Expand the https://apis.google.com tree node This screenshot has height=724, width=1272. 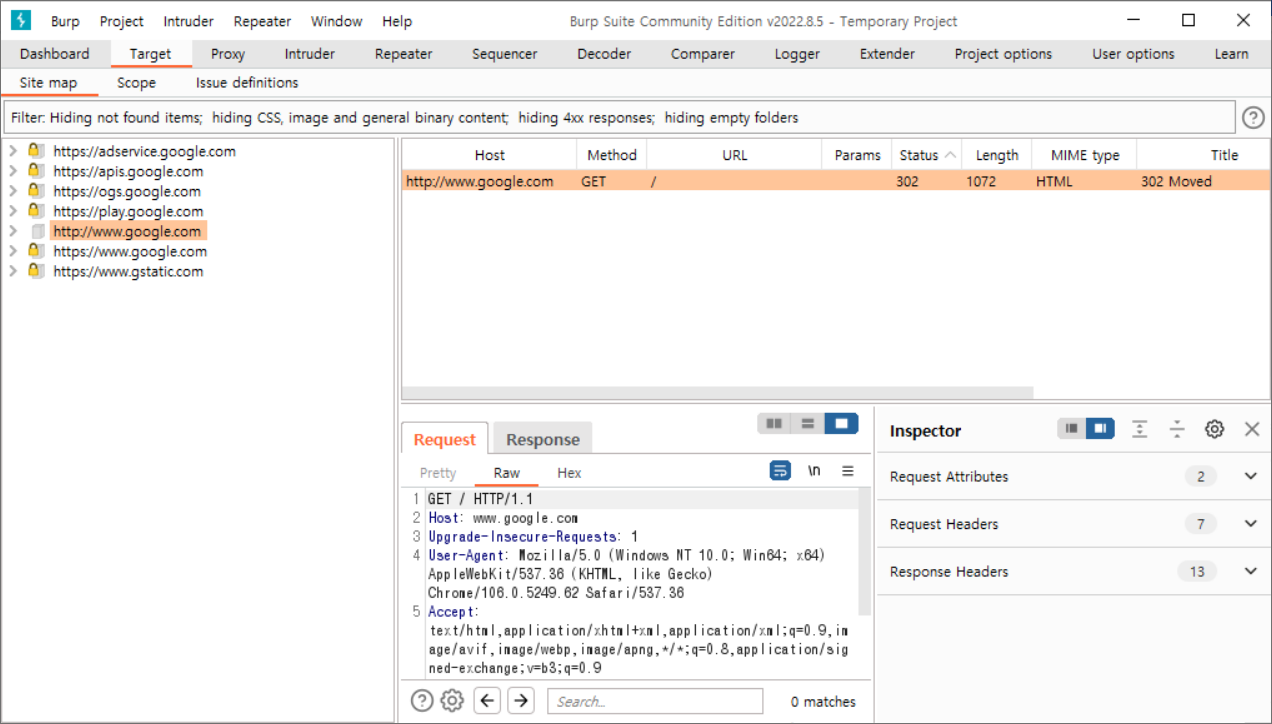pyautogui.click(x=13, y=171)
